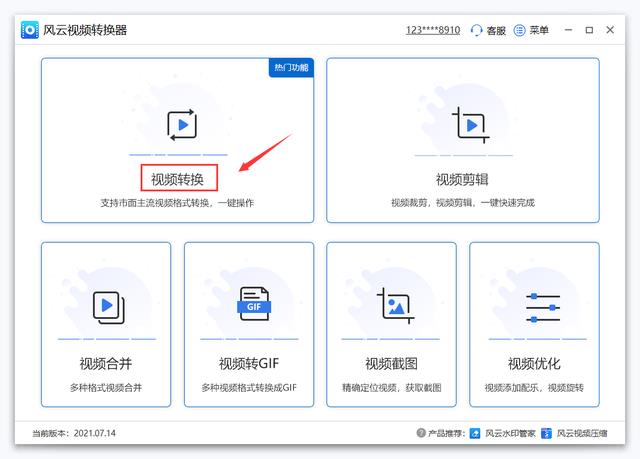Open the 风云视频压缩 link

click(x=582, y=433)
